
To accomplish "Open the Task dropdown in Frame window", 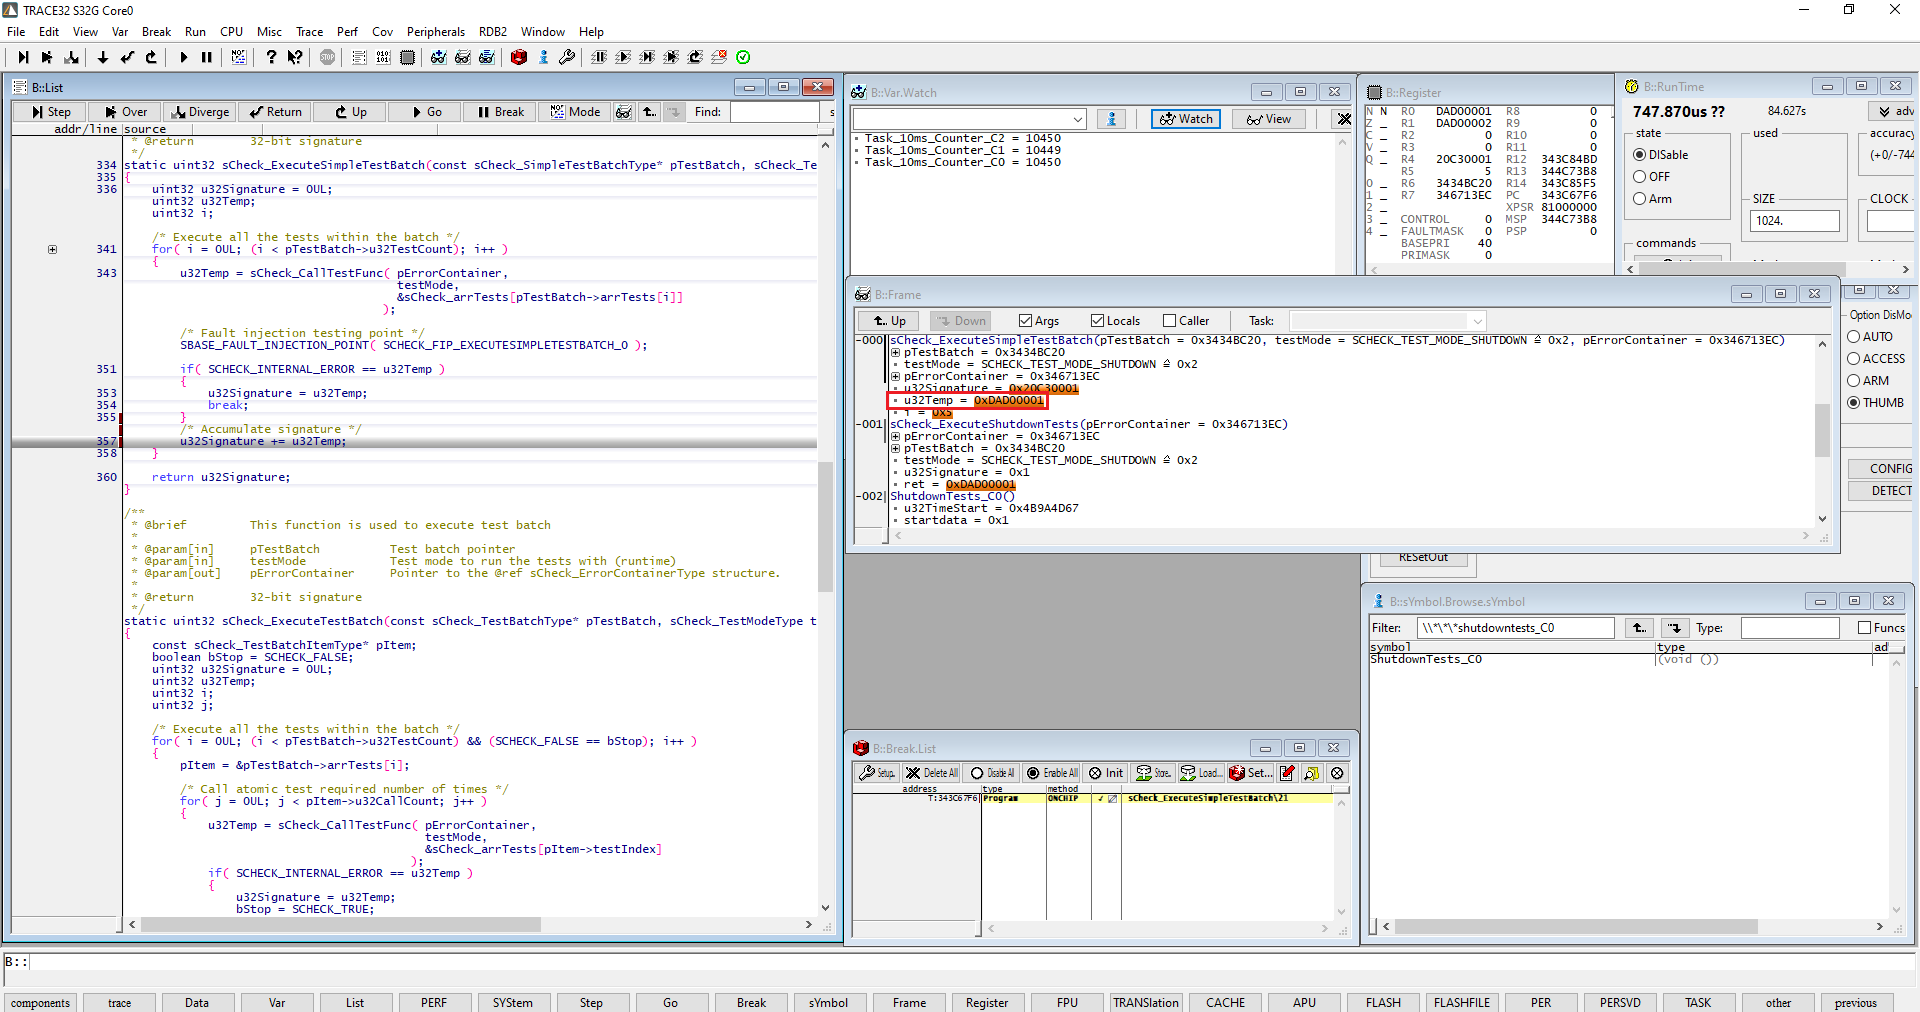I will 1476,321.
